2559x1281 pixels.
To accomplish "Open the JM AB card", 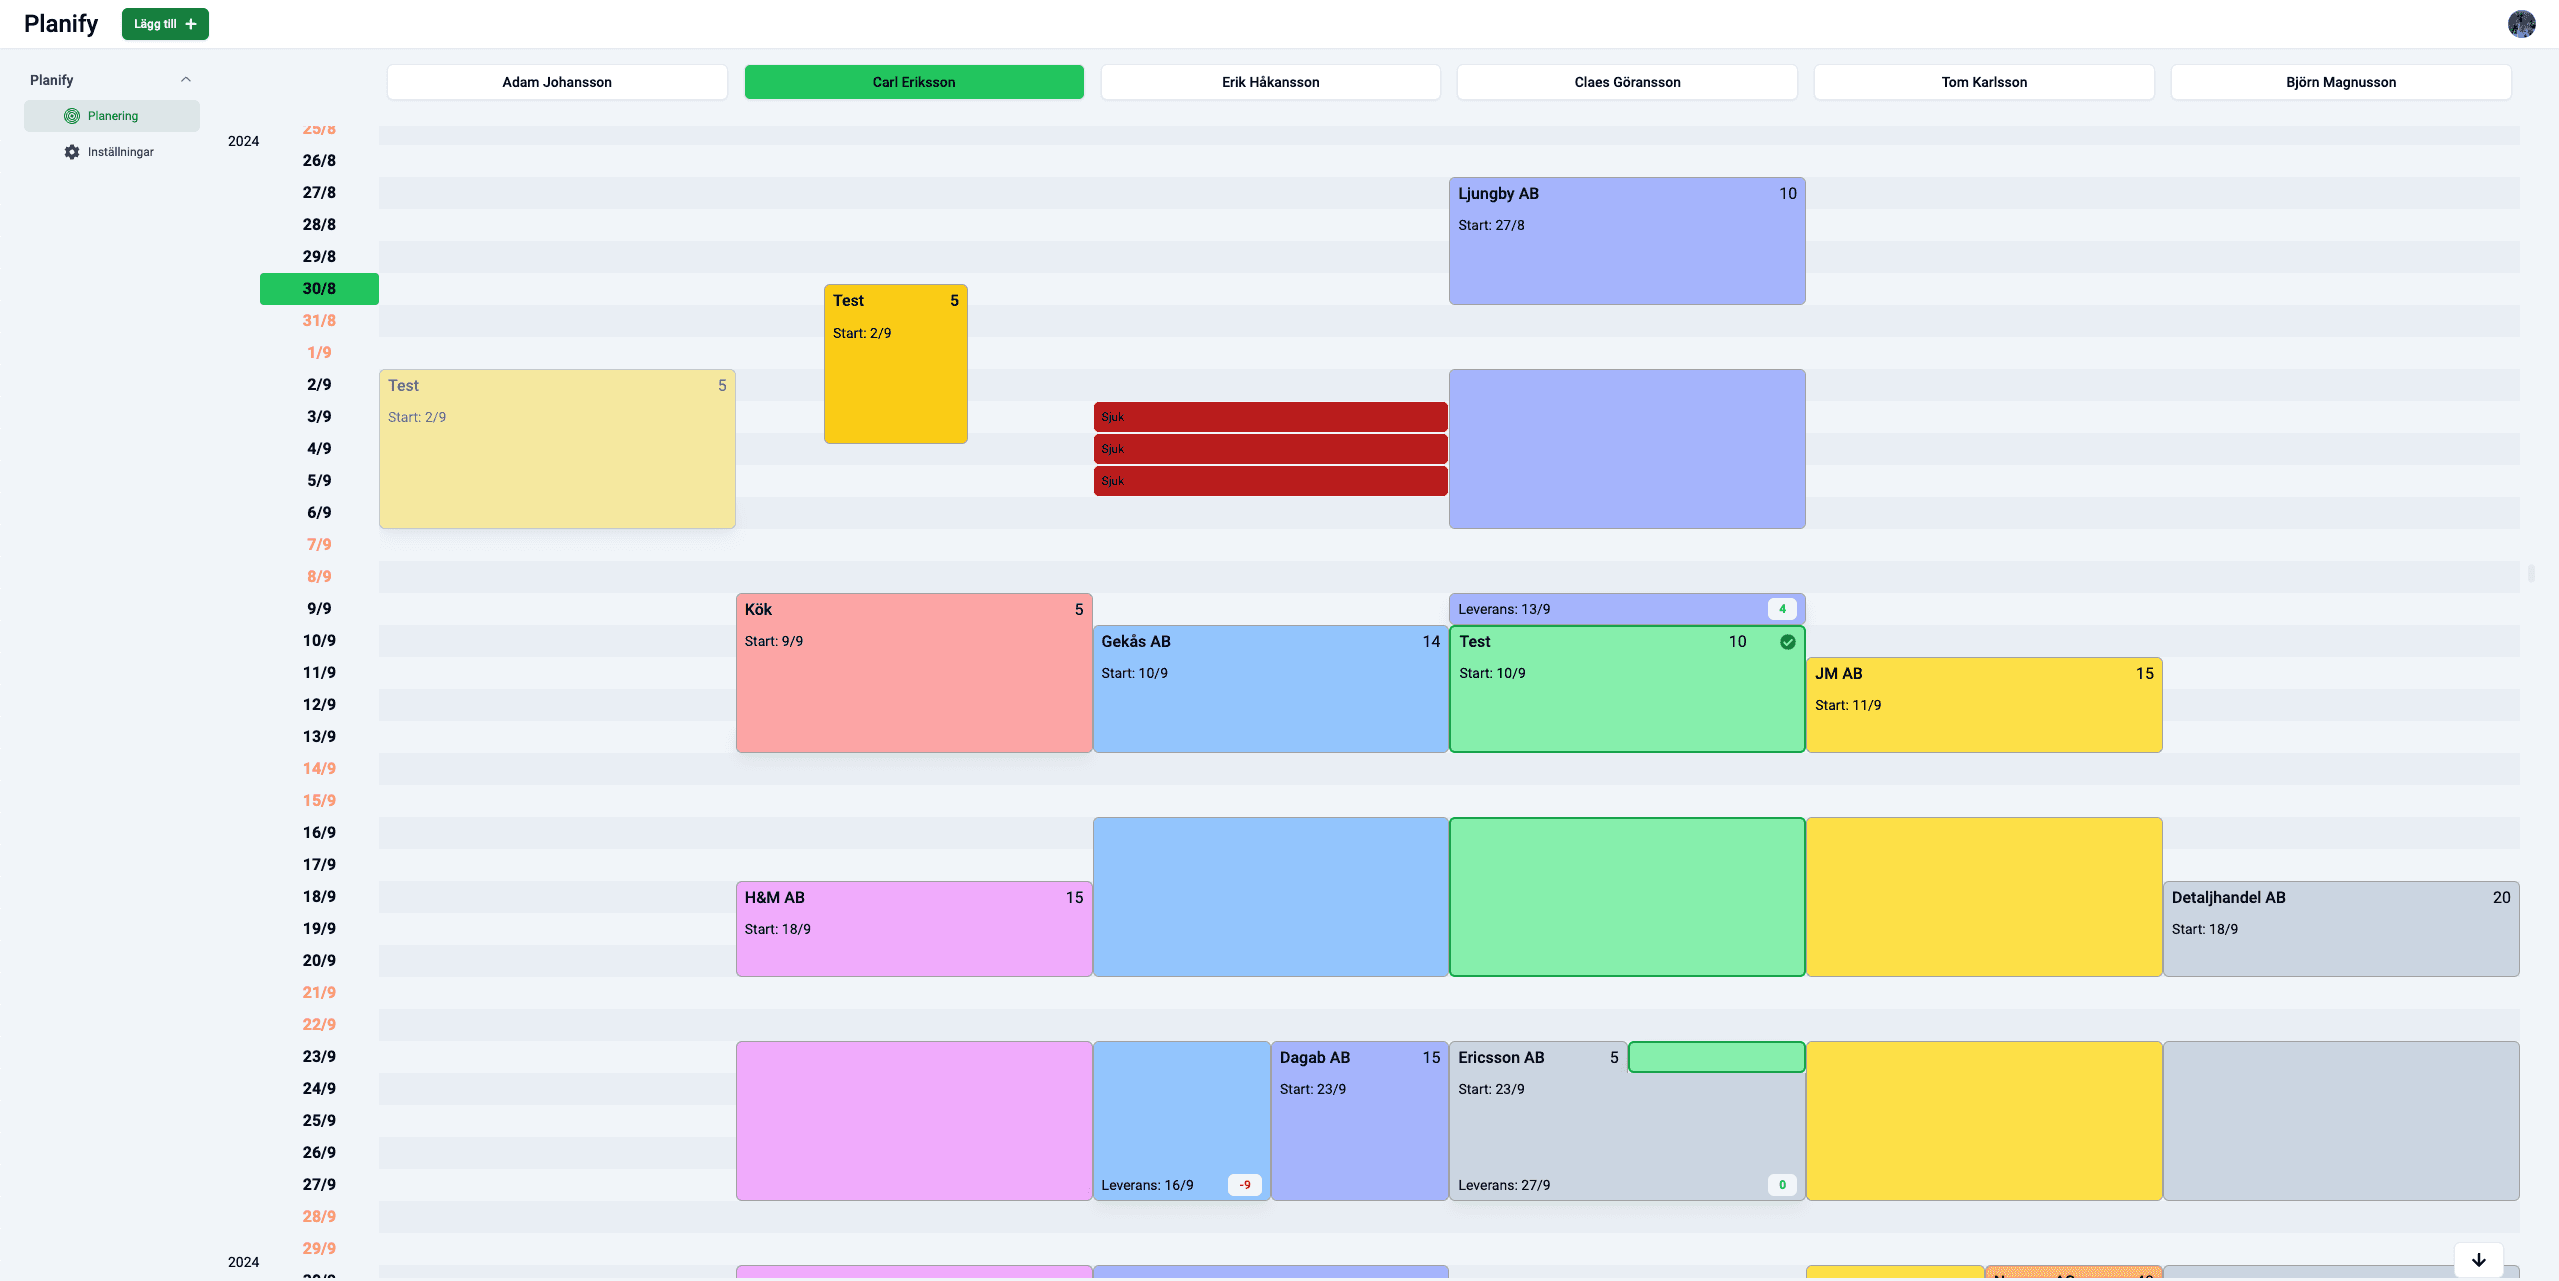I will pyautogui.click(x=1984, y=705).
